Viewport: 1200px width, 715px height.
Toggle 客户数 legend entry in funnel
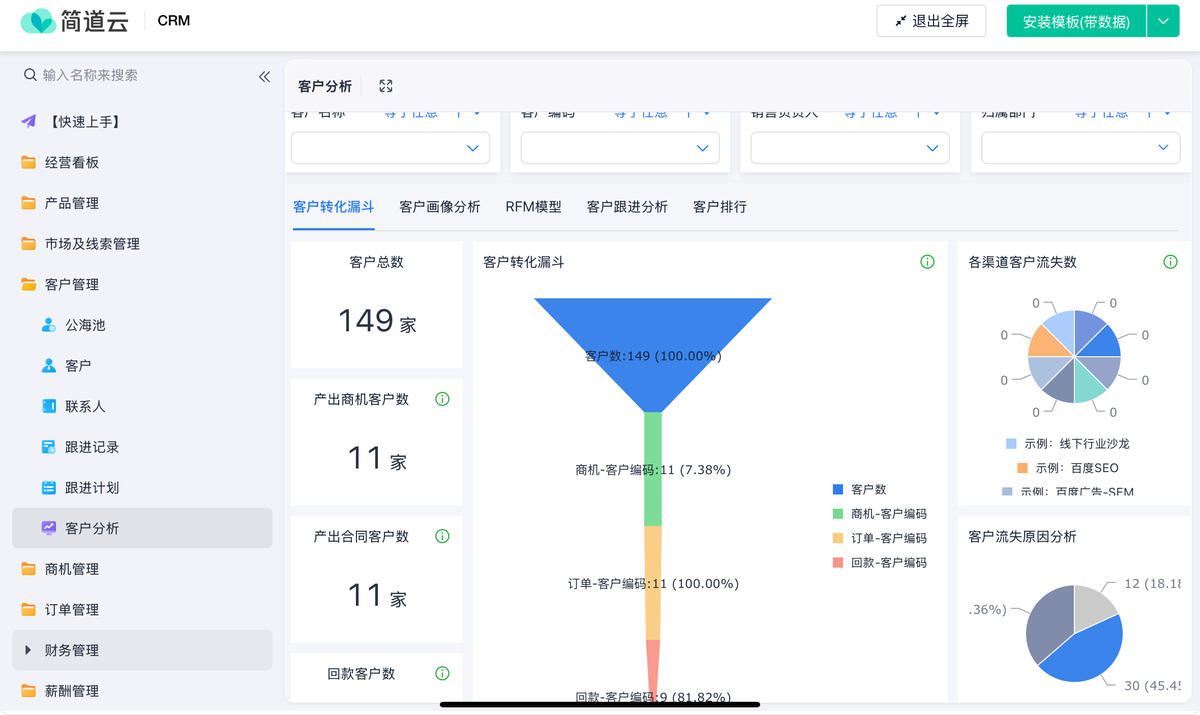tap(859, 490)
